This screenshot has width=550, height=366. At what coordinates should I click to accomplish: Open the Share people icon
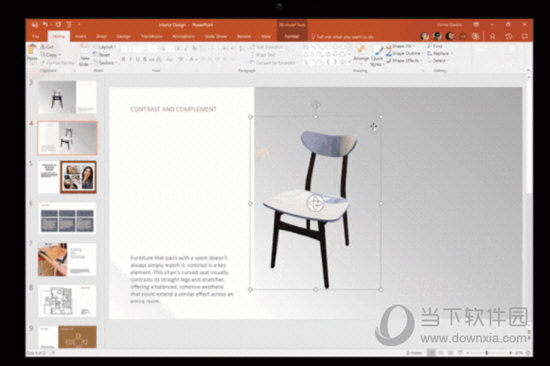(492, 36)
